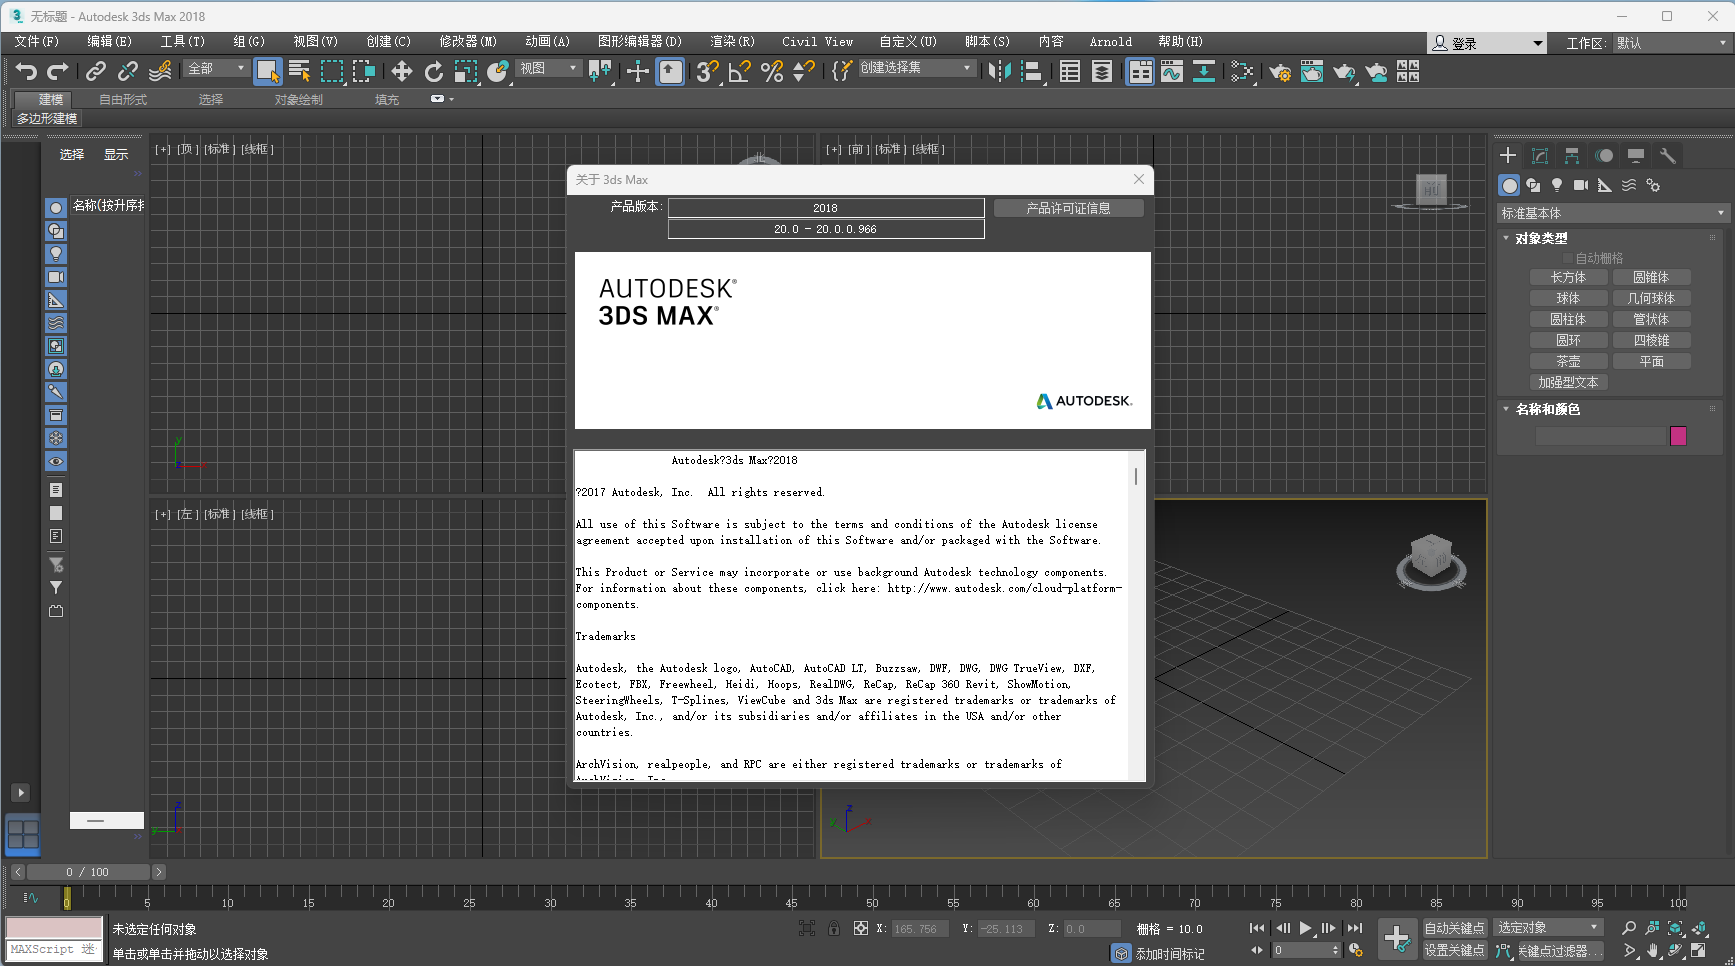This screenshot has width=1735, height=966.
Task: Click the Undo arrow in main toolbar
Action: tap(26, 71)
